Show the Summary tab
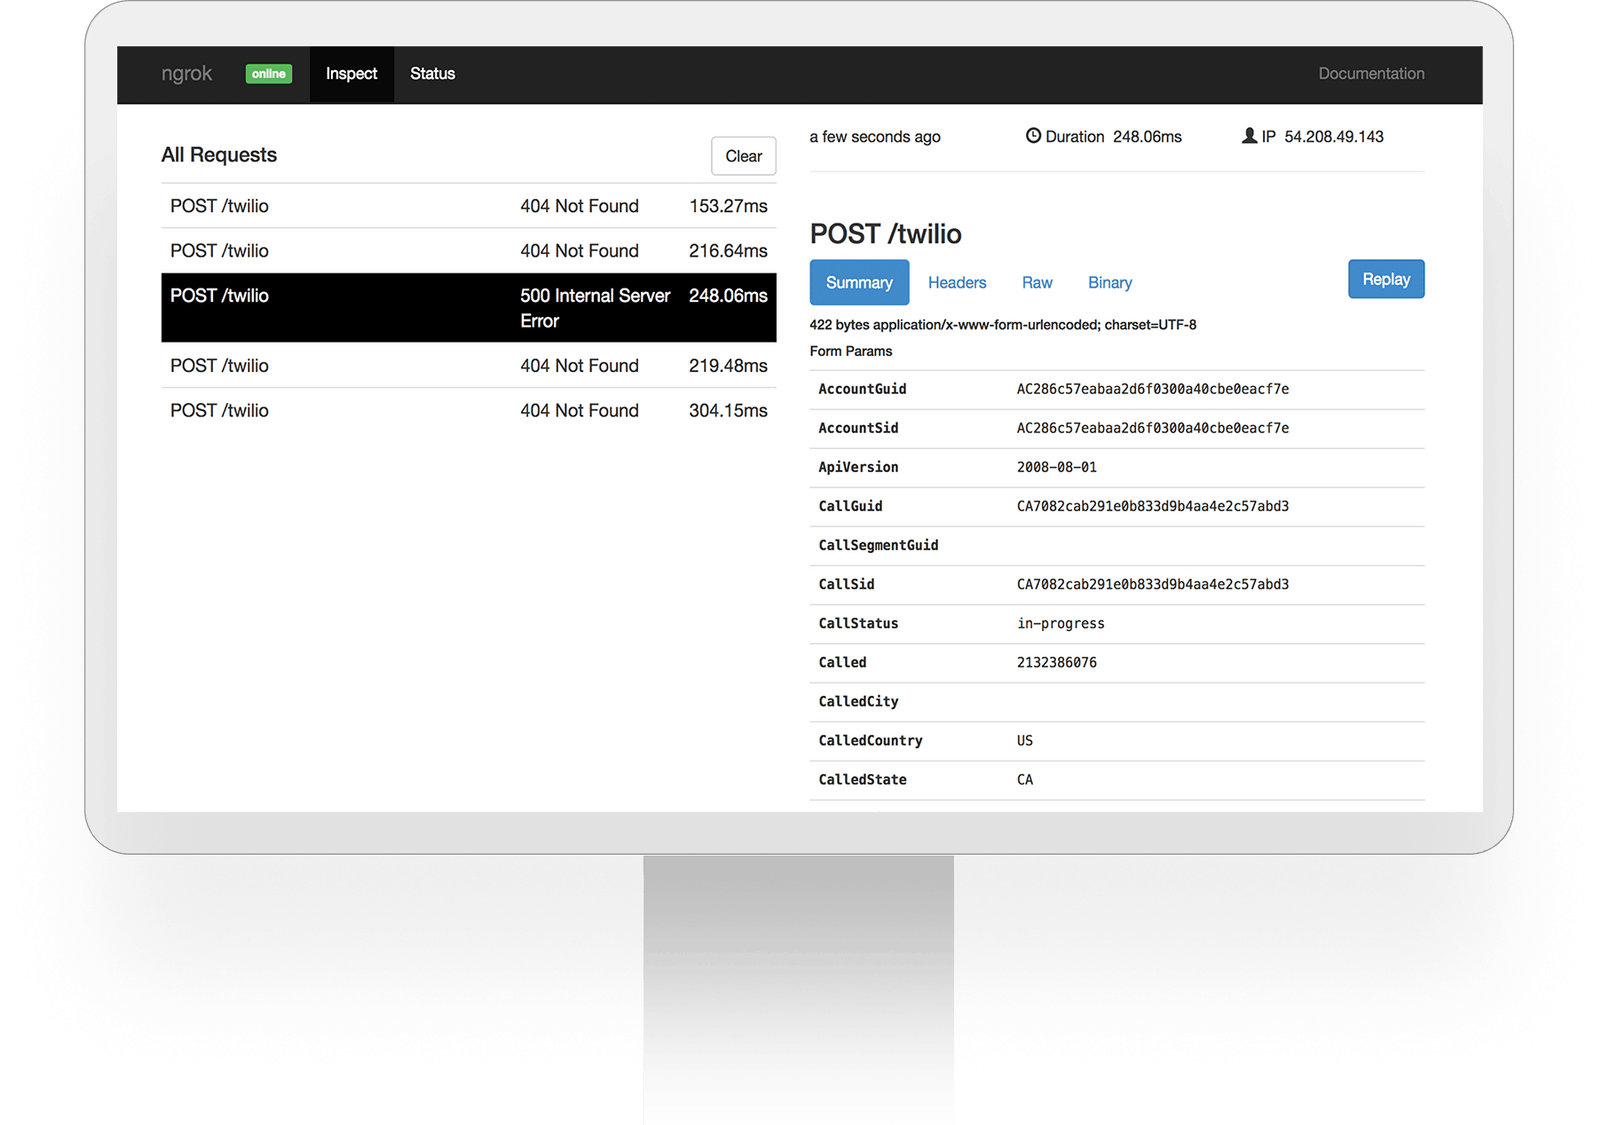 click(859, 283)
